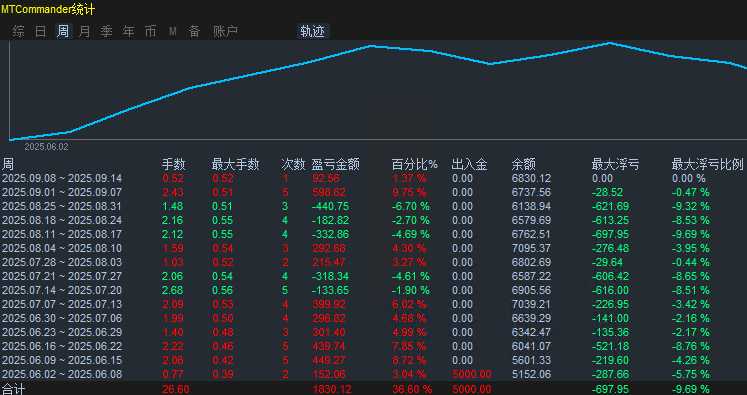Select the 日 daily statistics tab
747x395 pixels.
coord(41,32)
